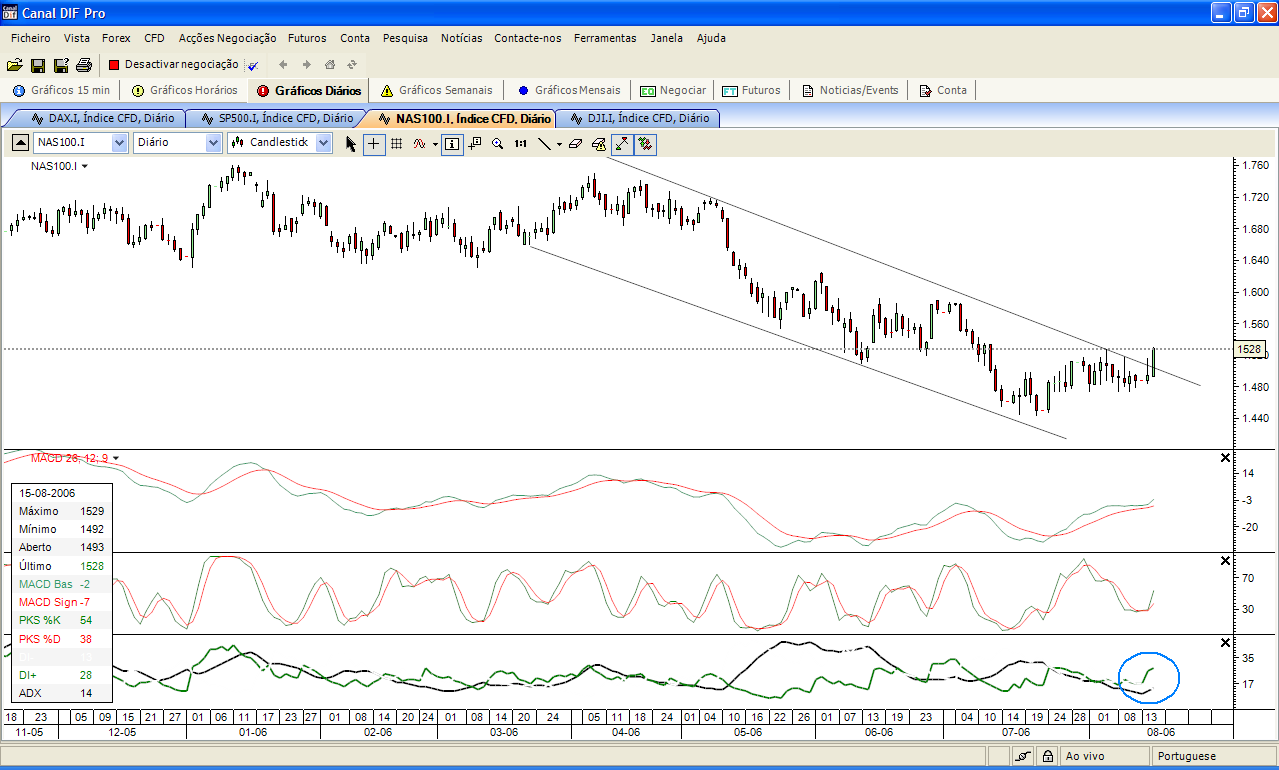
Task: Switch to Gráficos 15 min tab
Action: pos(63,90)
